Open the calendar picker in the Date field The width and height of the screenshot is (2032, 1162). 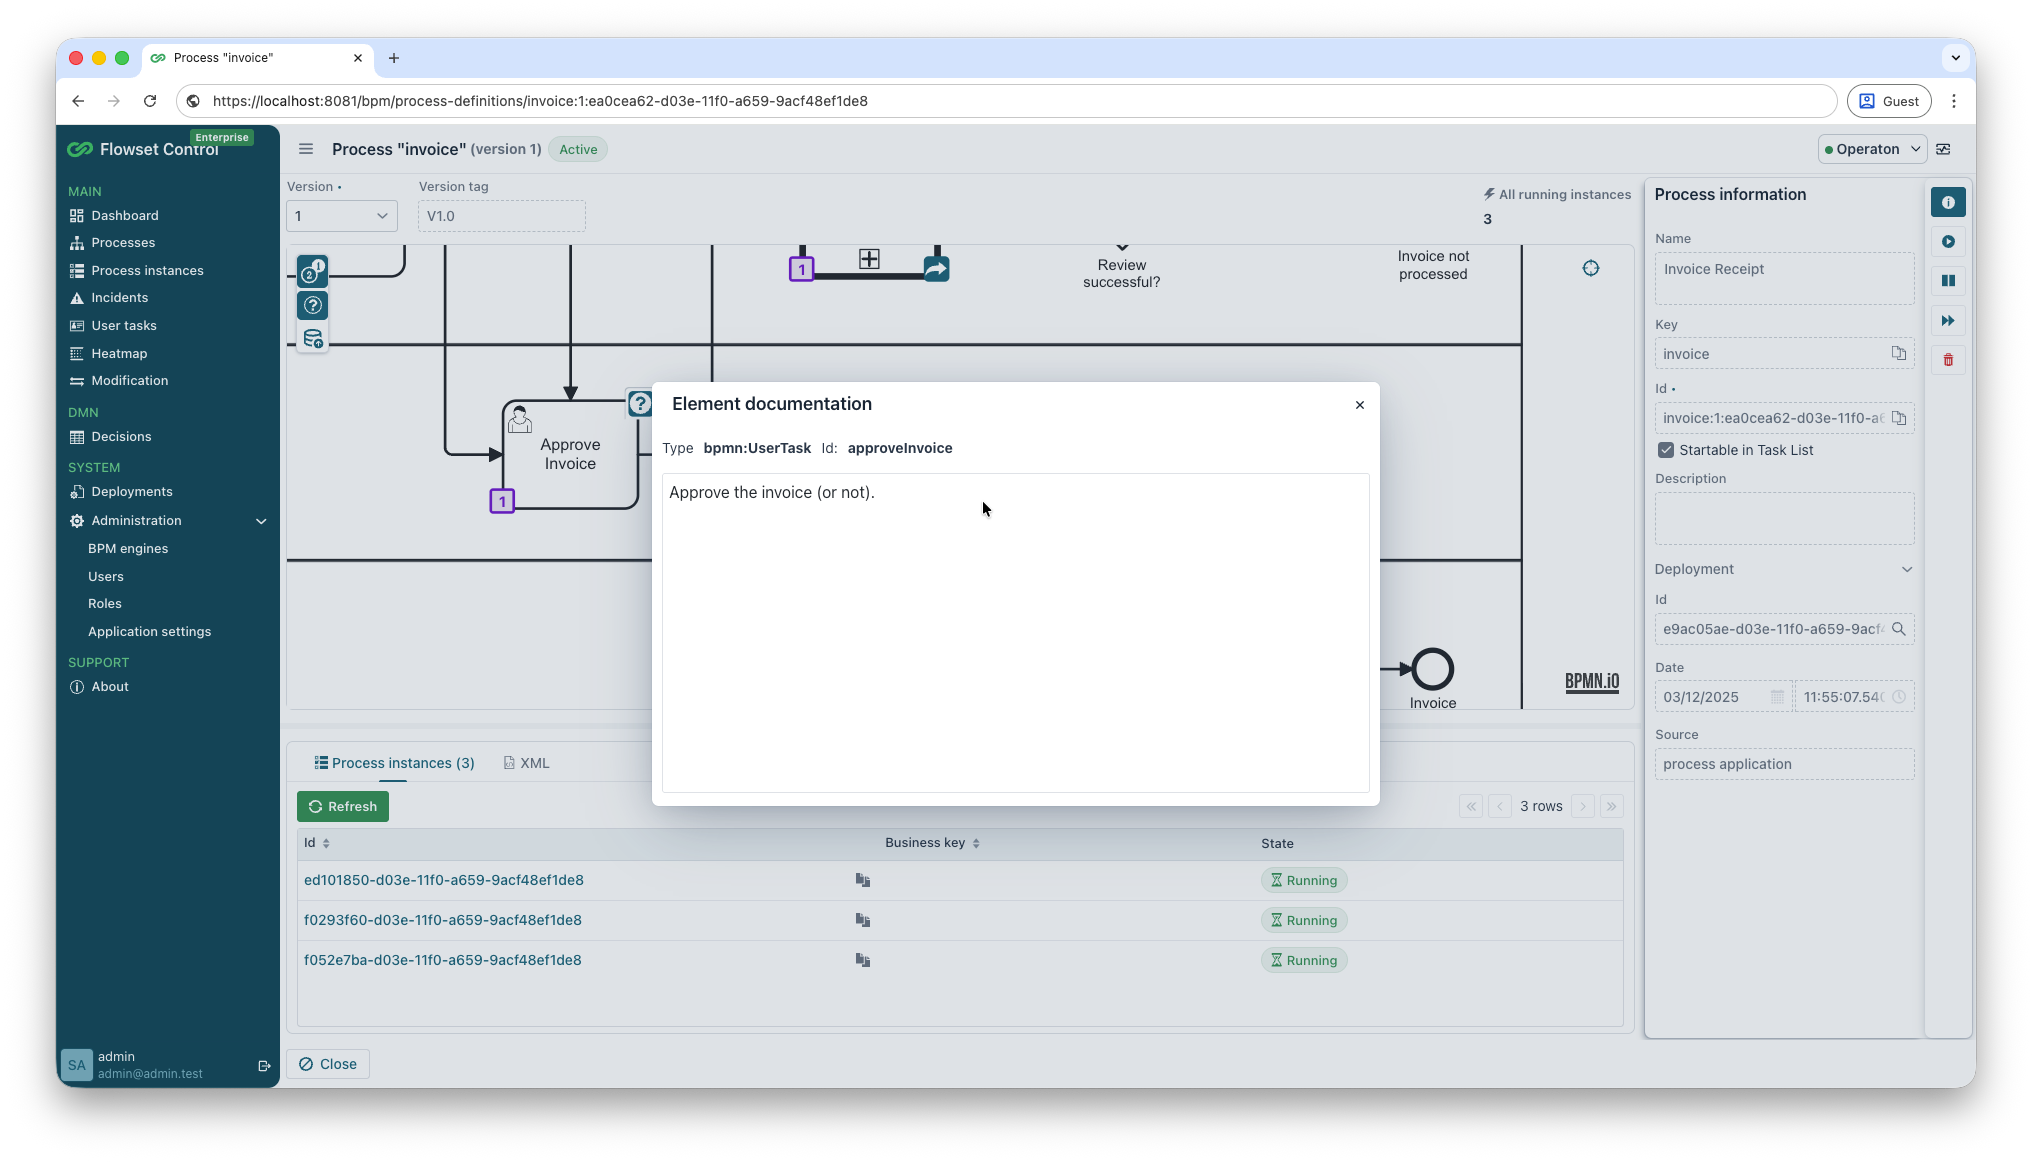pos(1778,696)
